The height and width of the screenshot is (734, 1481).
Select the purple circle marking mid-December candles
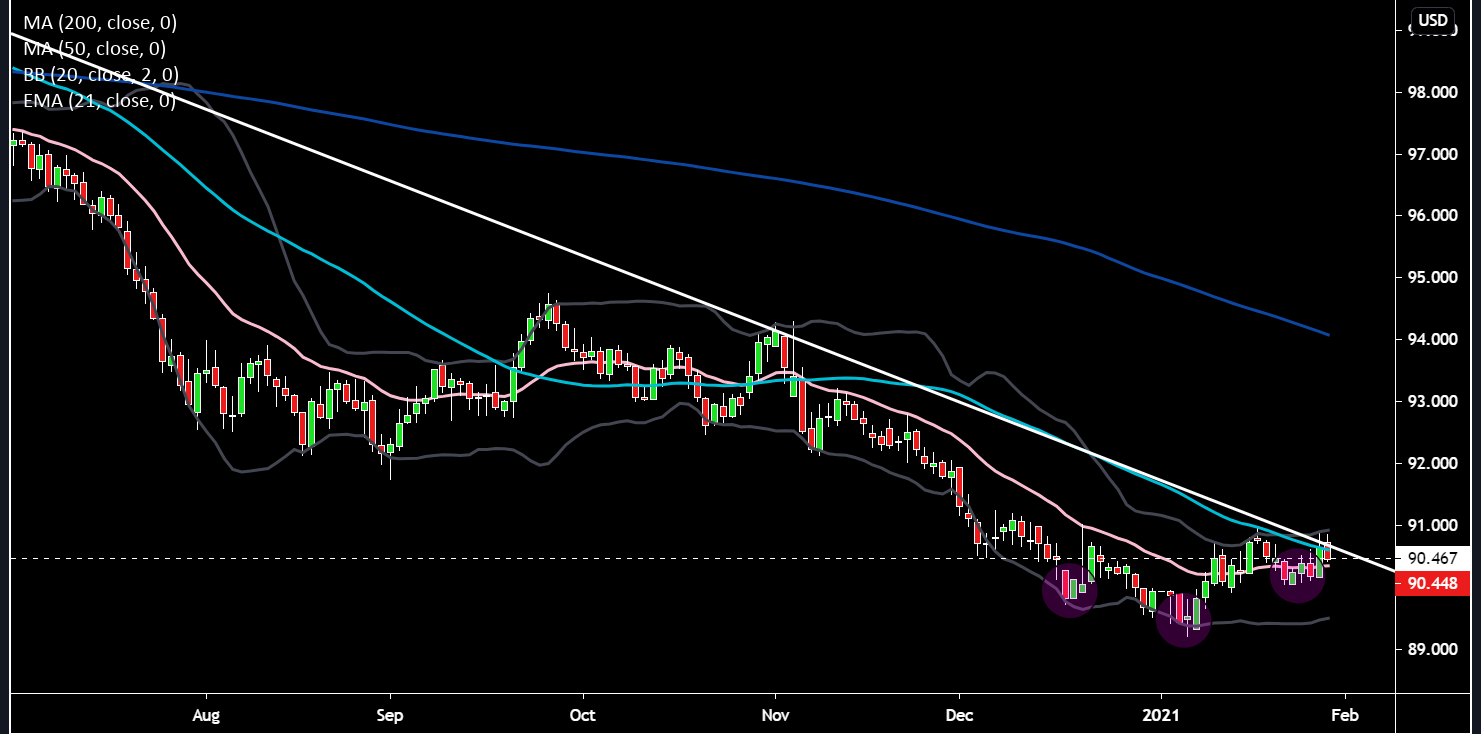[x=1069, y=589]
